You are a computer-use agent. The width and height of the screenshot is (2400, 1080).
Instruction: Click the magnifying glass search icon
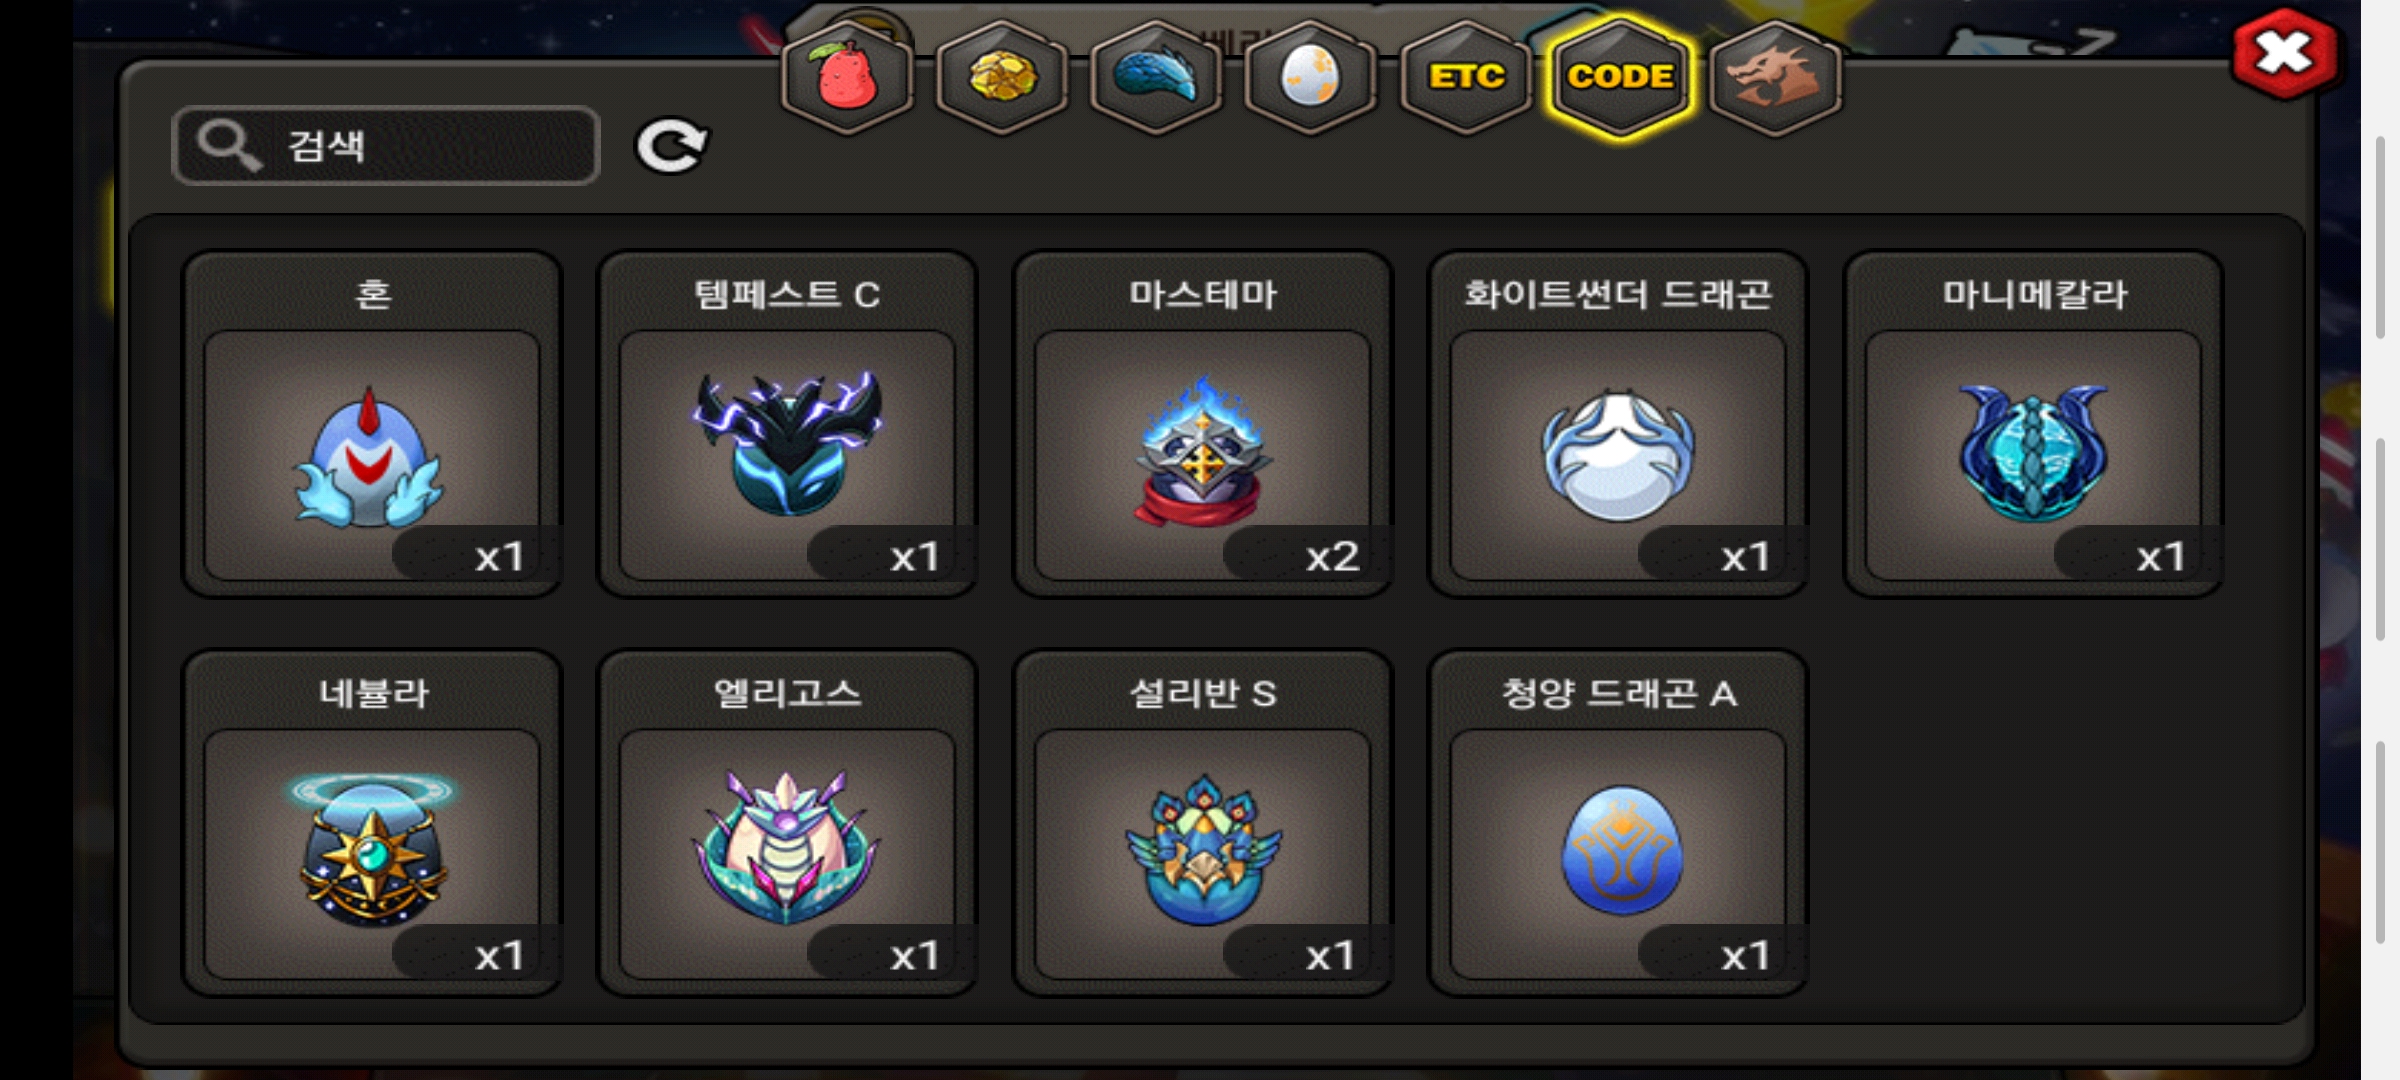(229, 146)
